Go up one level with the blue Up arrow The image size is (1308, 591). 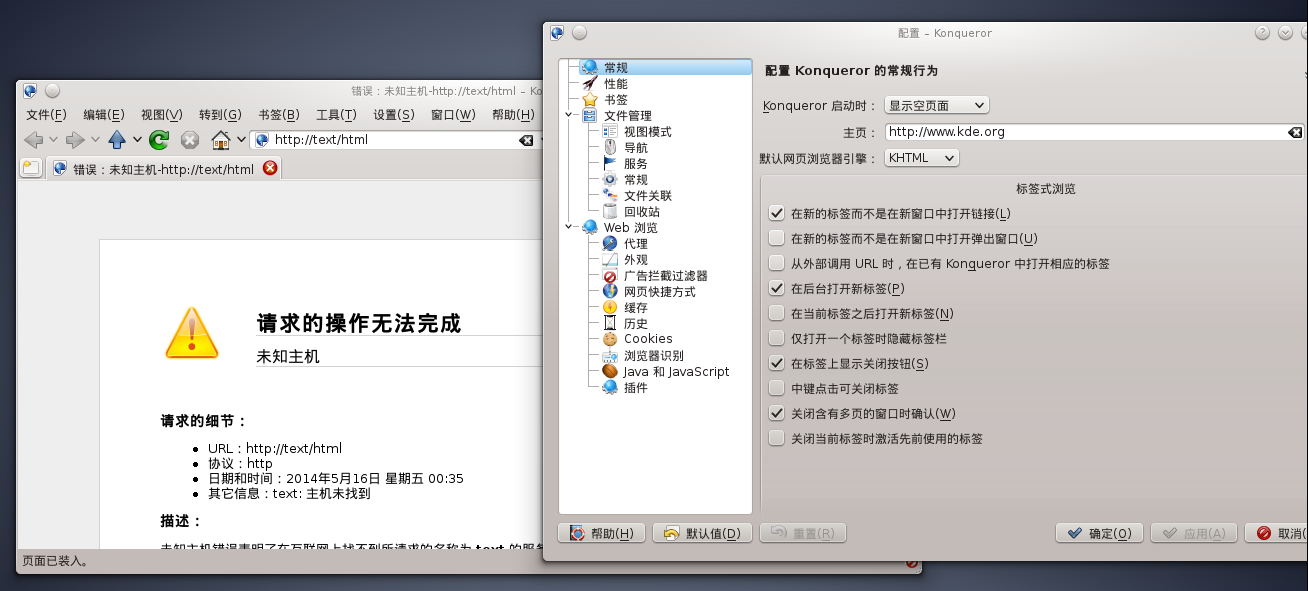coord(117,140)
